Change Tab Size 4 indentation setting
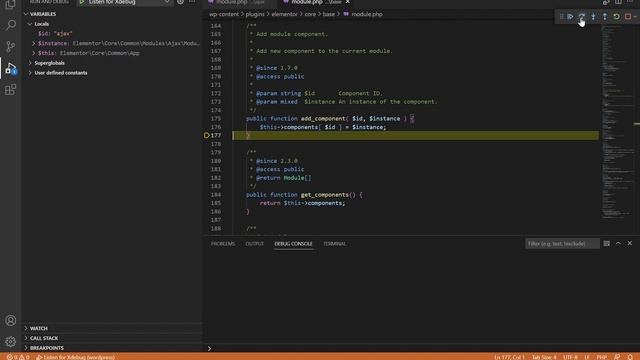This screenshot has height=360, width=640. tap(544, 357)
